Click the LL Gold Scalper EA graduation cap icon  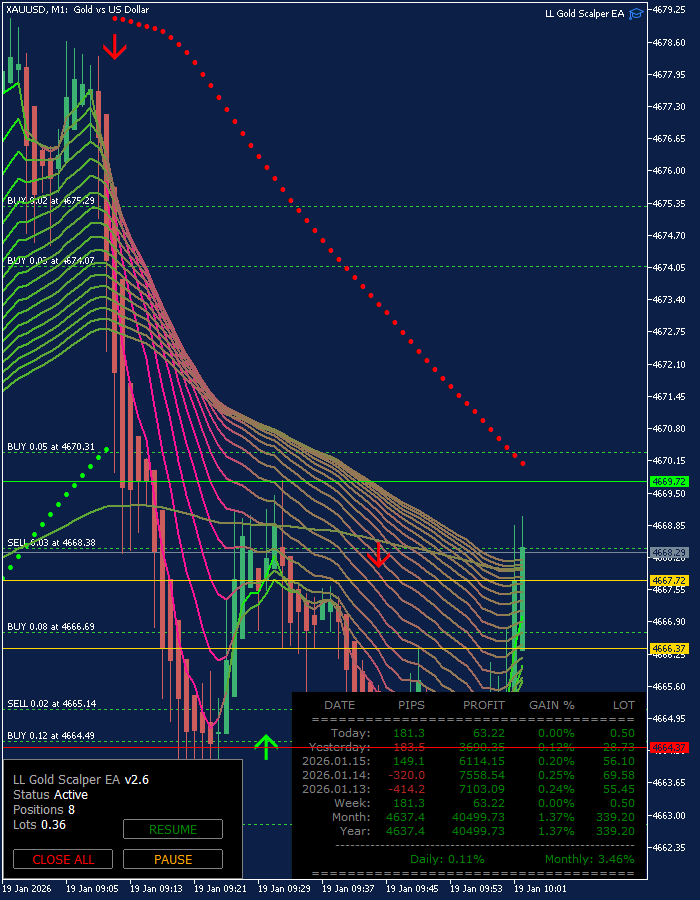(x=636, y=14)
